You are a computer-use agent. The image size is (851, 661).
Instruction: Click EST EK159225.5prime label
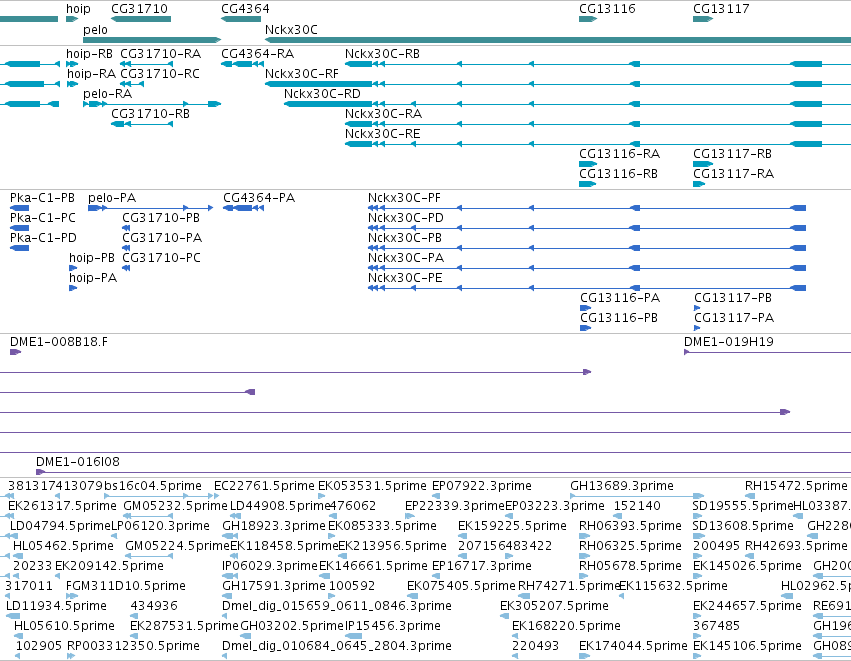point(512,526)
